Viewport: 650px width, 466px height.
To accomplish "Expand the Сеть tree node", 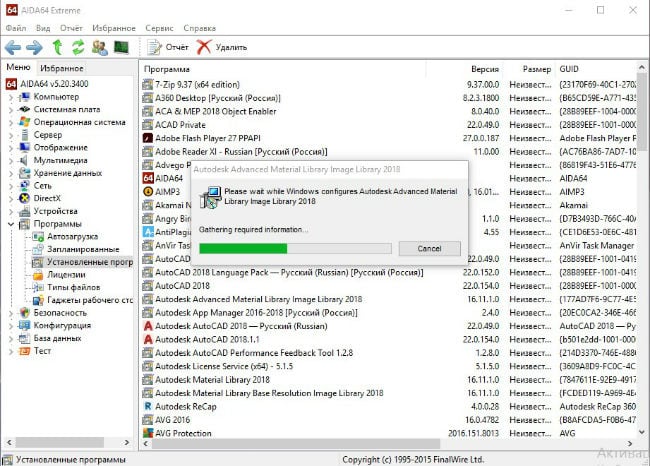I will (11, 186).
